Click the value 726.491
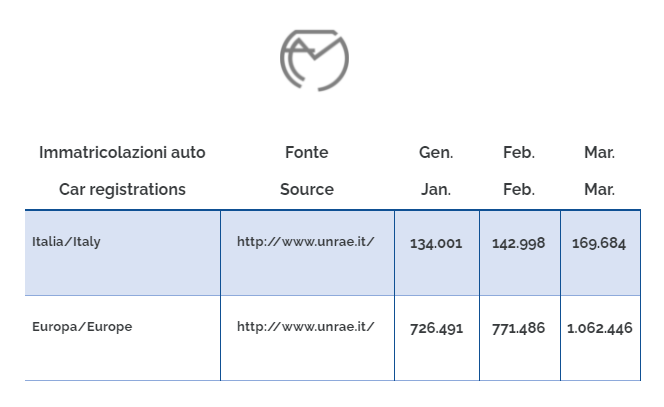664x407 pixels. pos(437,329)
